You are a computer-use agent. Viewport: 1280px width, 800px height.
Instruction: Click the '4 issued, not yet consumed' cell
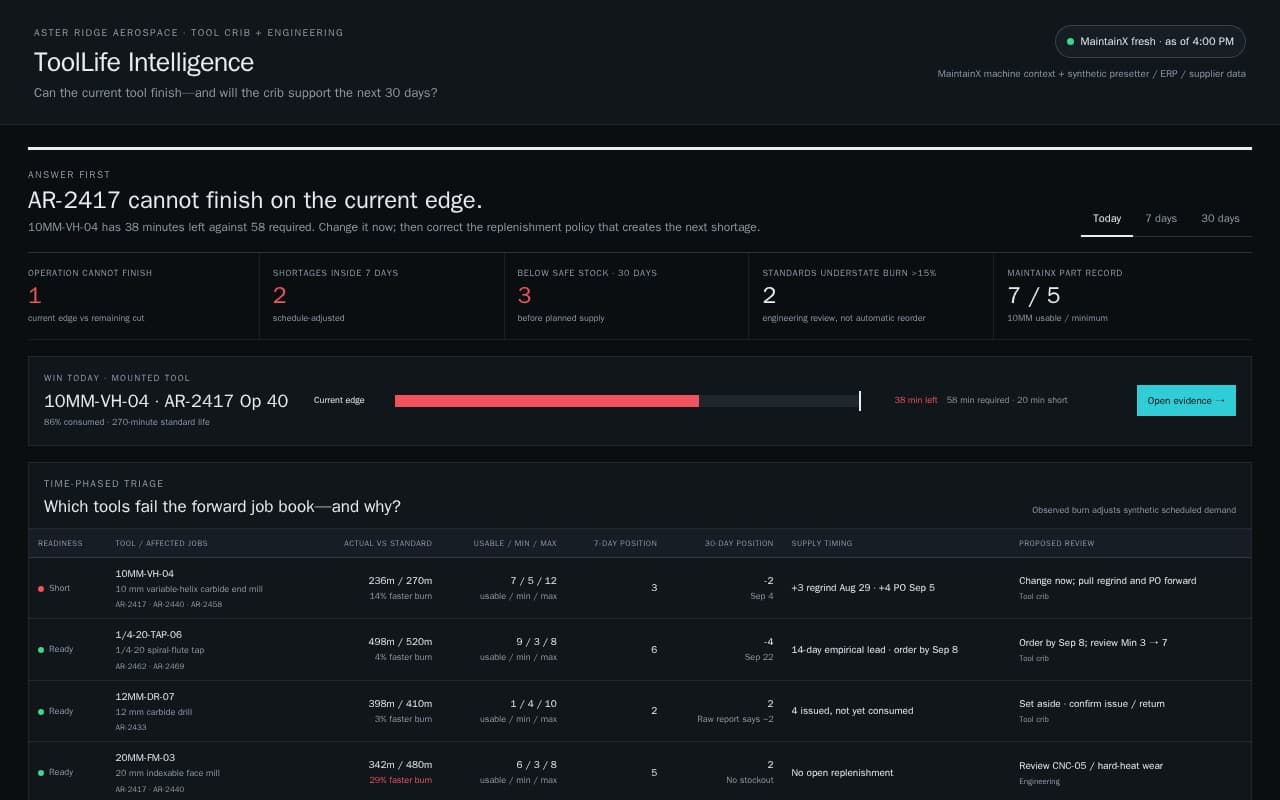point(852,711)
